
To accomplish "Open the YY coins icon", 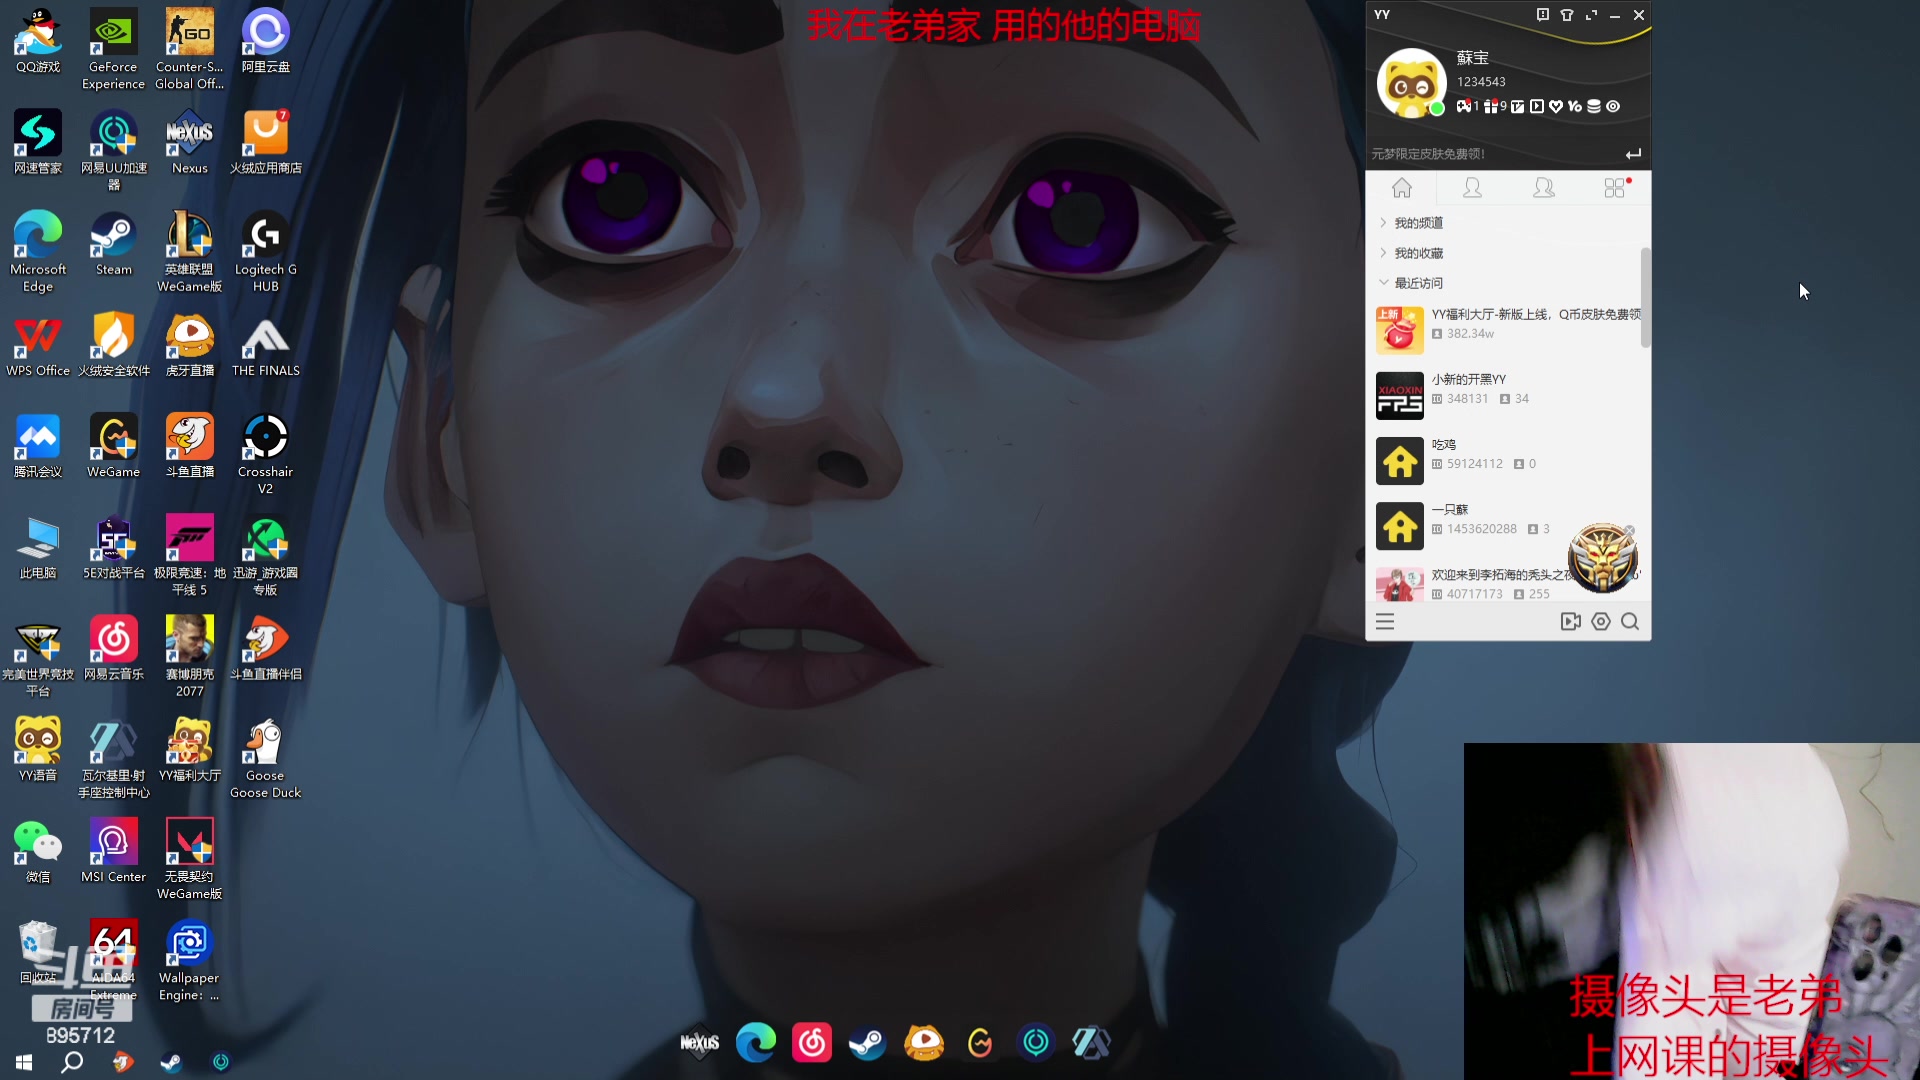I will click(1593, 106).
